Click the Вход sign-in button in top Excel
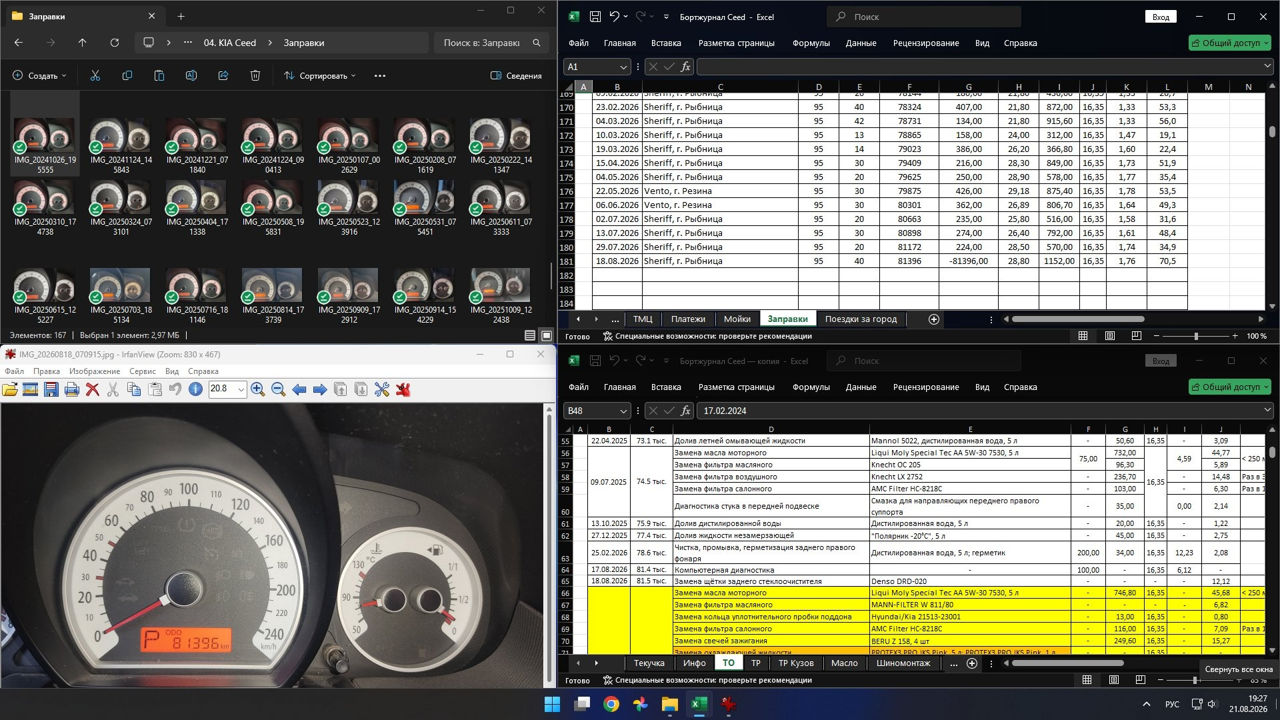The width and height of the screenshot is (1280, 720). pyautogui.click(x=1161, y=17)
